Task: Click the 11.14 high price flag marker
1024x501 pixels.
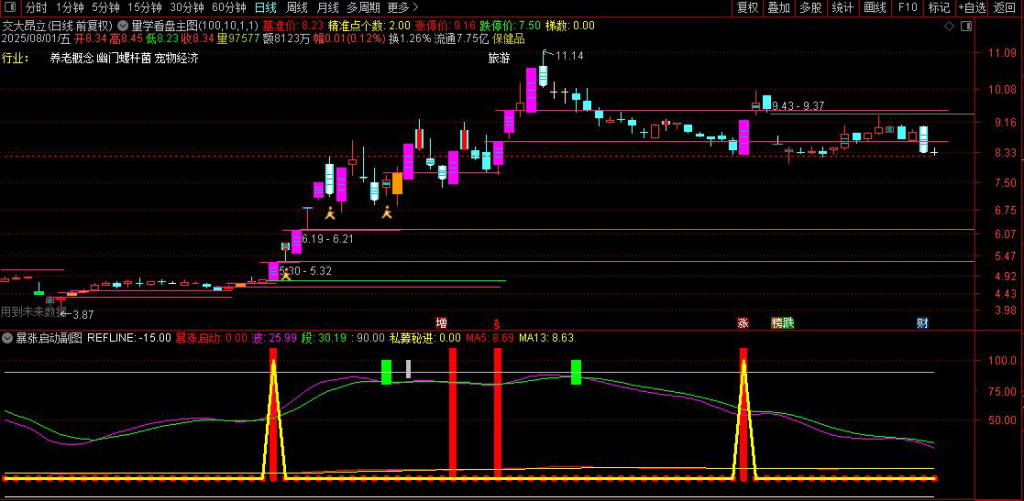Action: tap(567, 55)
